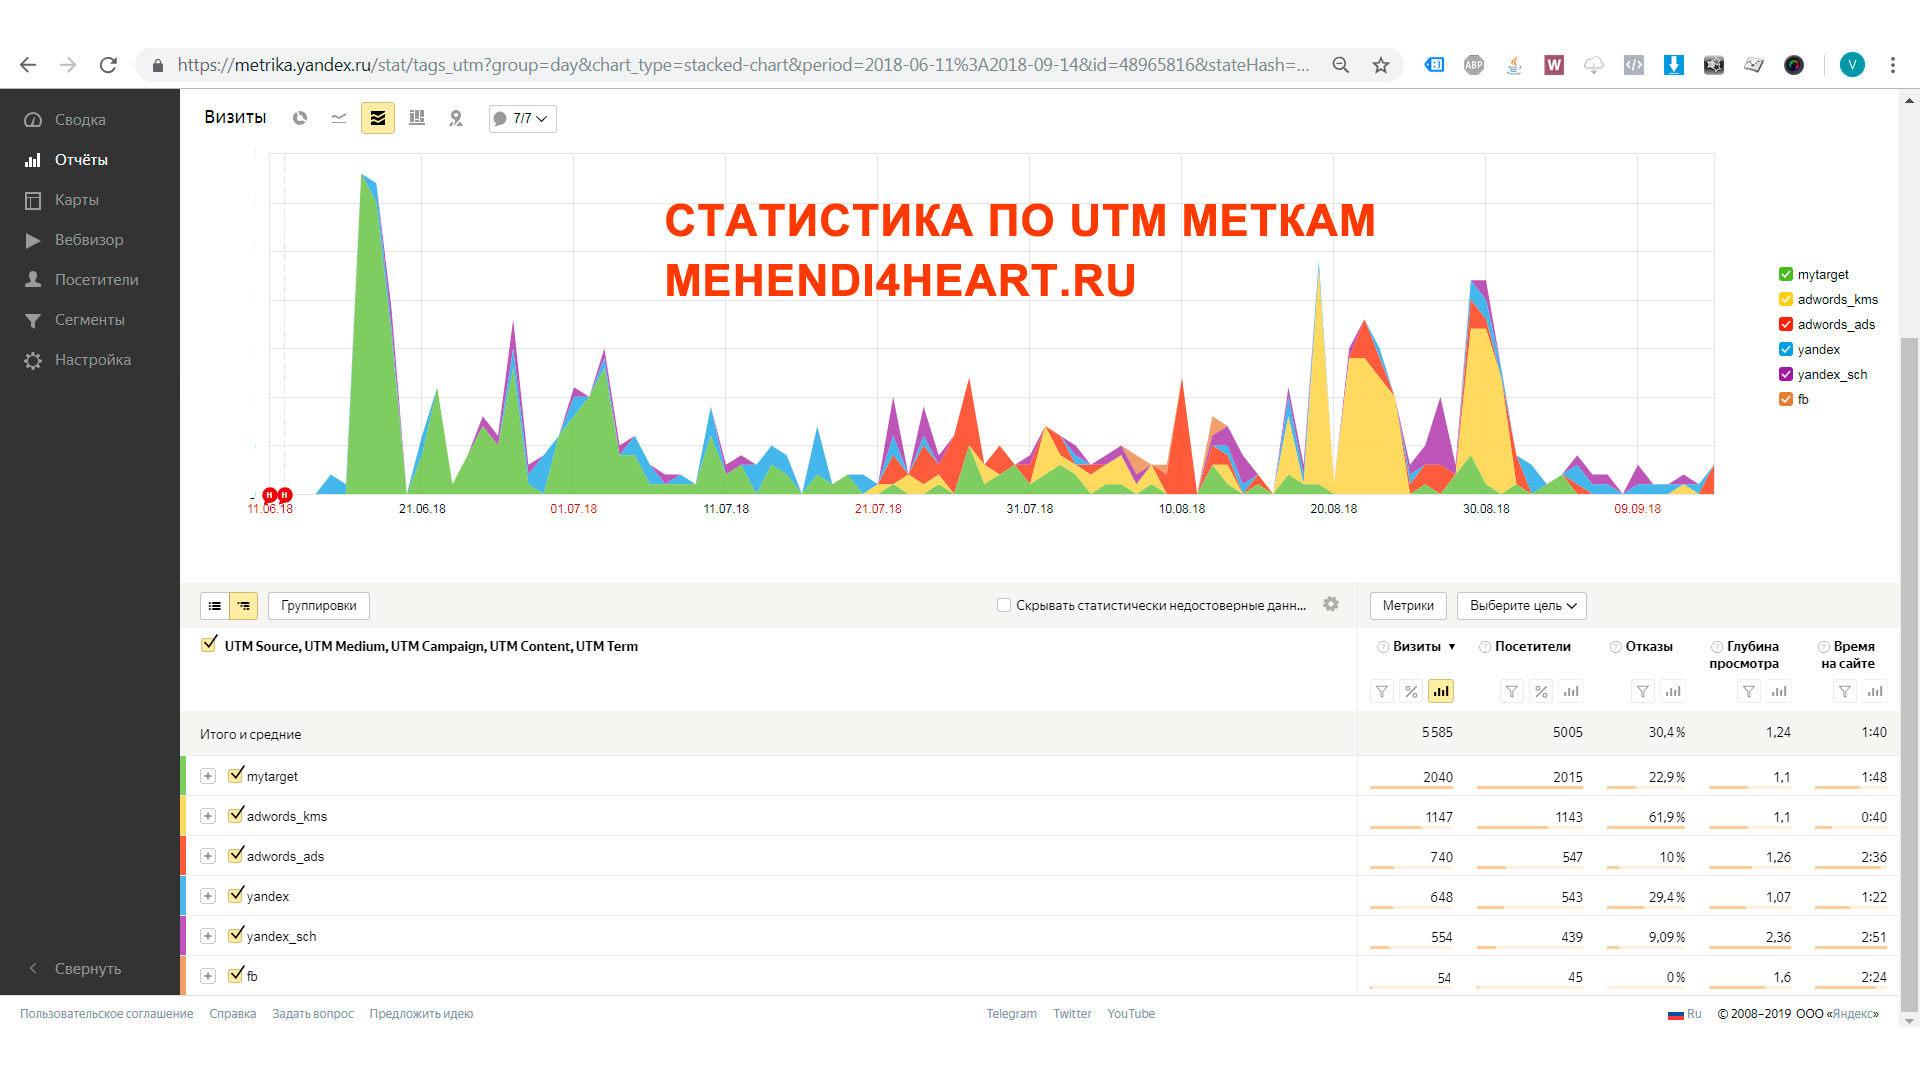
Task: Expand the adwords_kms row
Action: pyautogui.click(x=208, y=816)
